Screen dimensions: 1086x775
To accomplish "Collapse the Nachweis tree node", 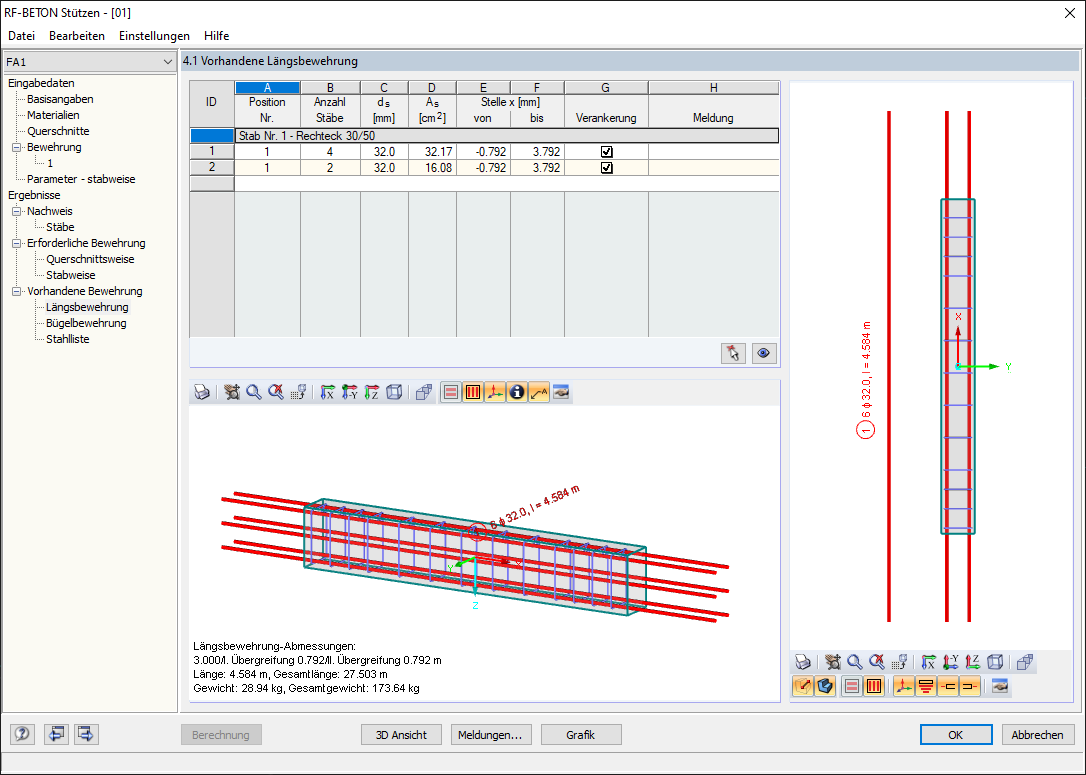I will tap(17, 211).
